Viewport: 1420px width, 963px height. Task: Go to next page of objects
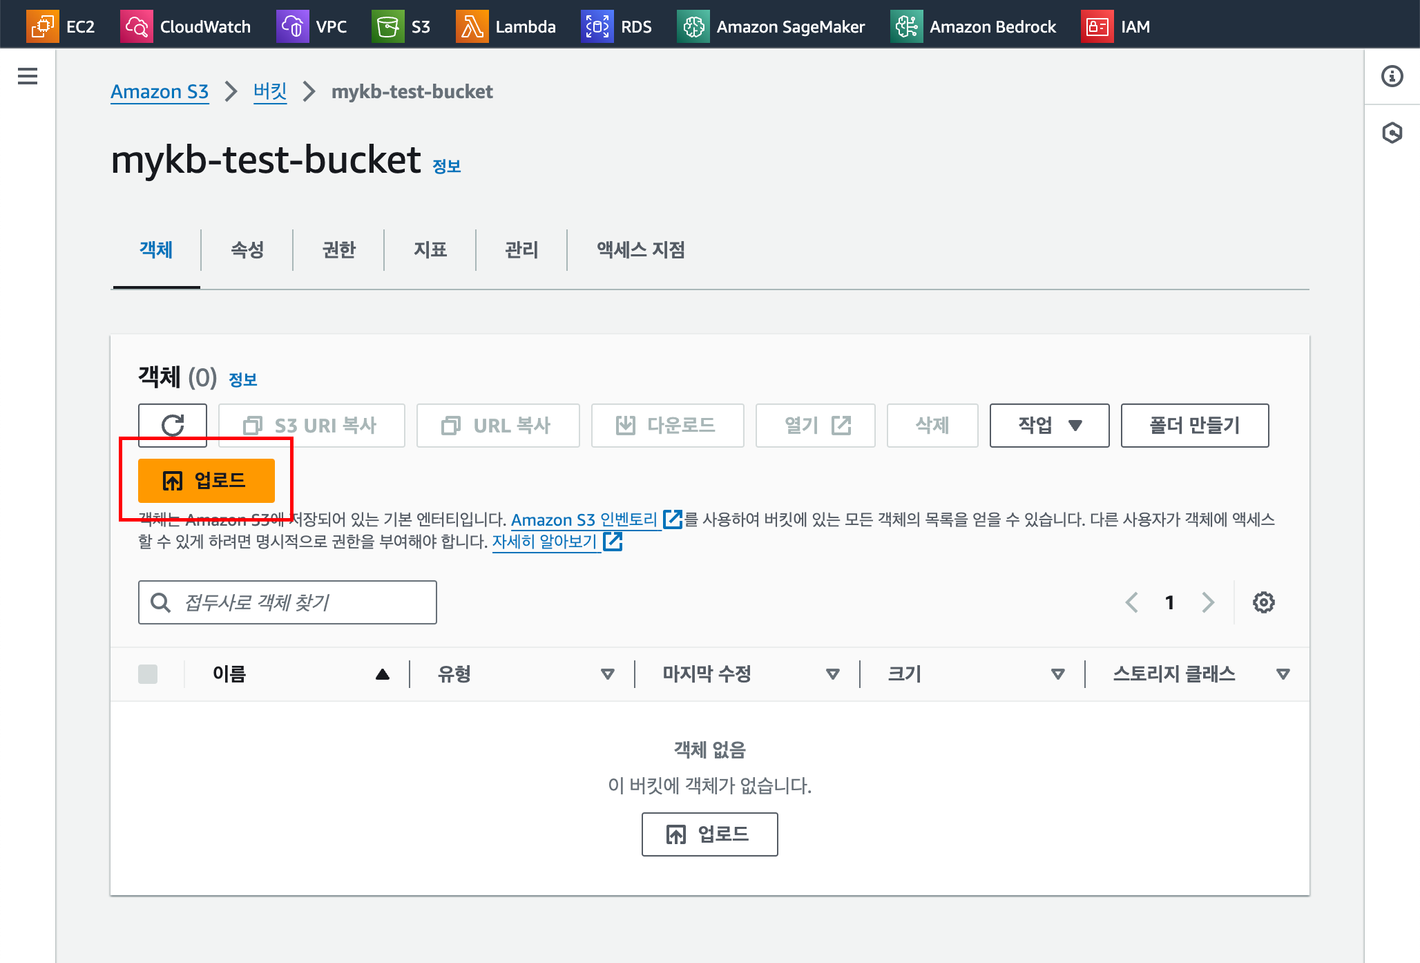pyautogui.click(x=1208, y=602)
